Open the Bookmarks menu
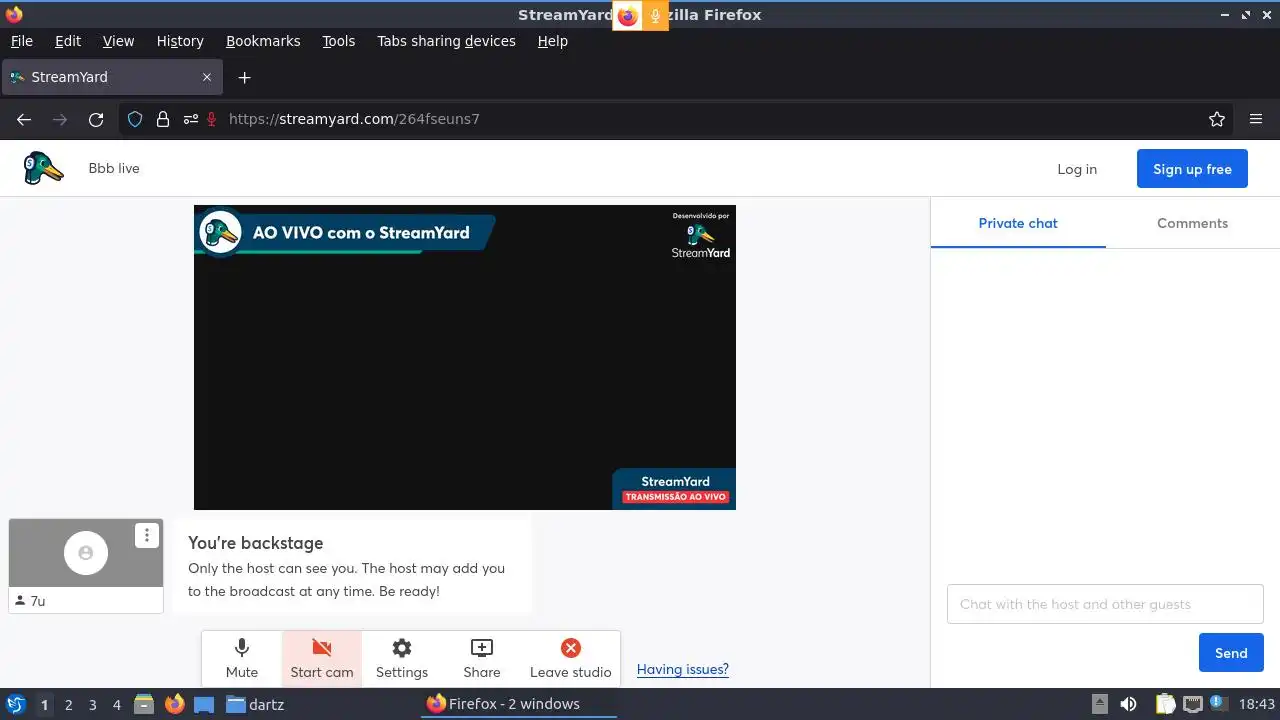The image size is (1280, 720). [x=263, y=41]
